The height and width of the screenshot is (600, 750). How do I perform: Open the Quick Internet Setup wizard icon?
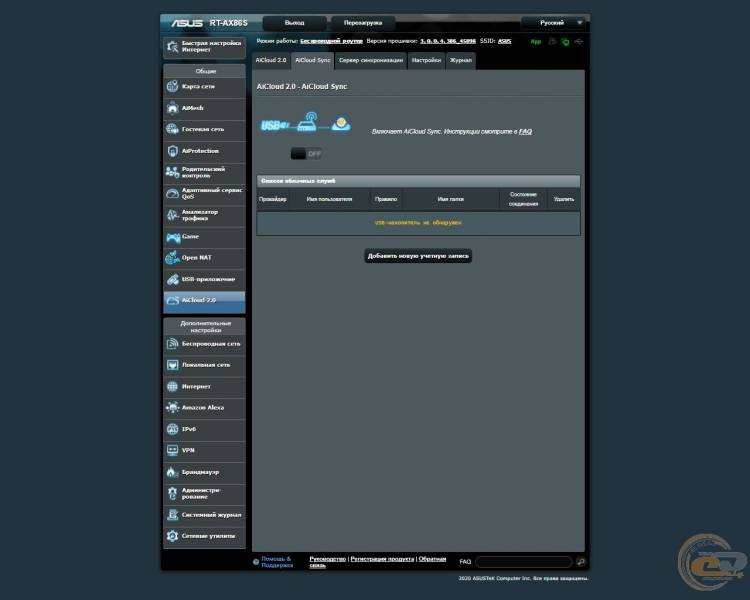point(172,46)
